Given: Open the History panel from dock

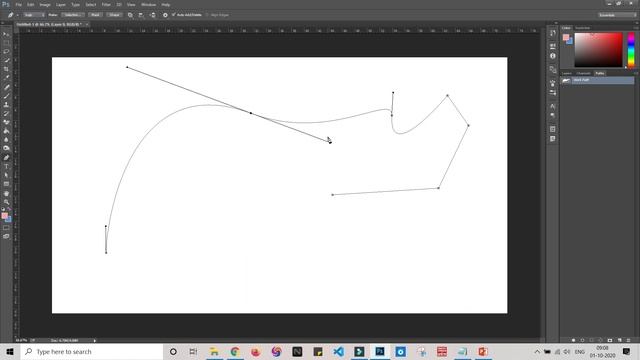Looking at the screenshot, I should pos(553,33).
